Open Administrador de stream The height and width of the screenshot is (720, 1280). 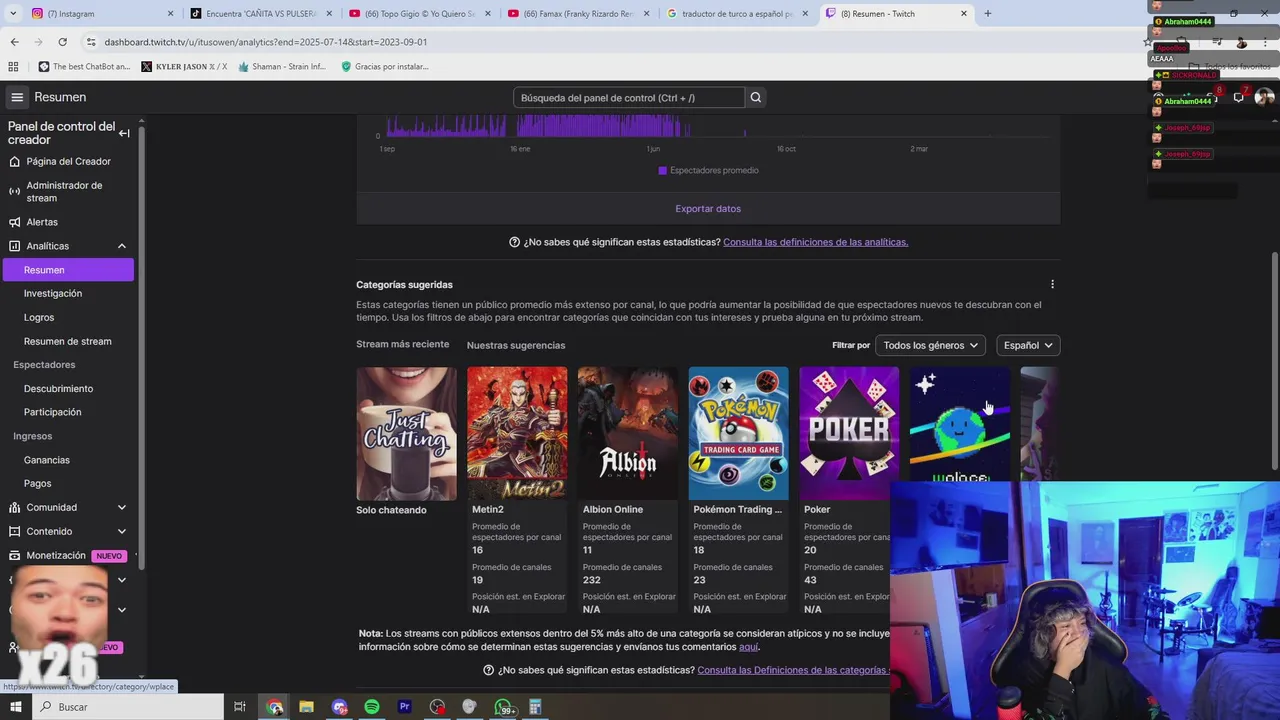pos(68,191)
